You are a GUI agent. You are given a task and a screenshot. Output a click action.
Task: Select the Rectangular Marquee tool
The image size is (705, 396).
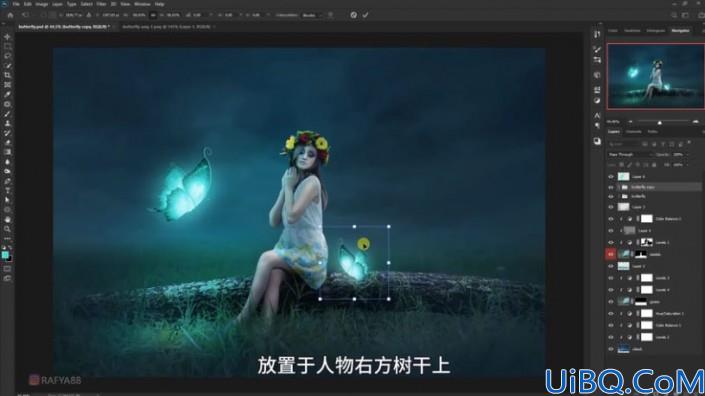[x=7, y=46]
